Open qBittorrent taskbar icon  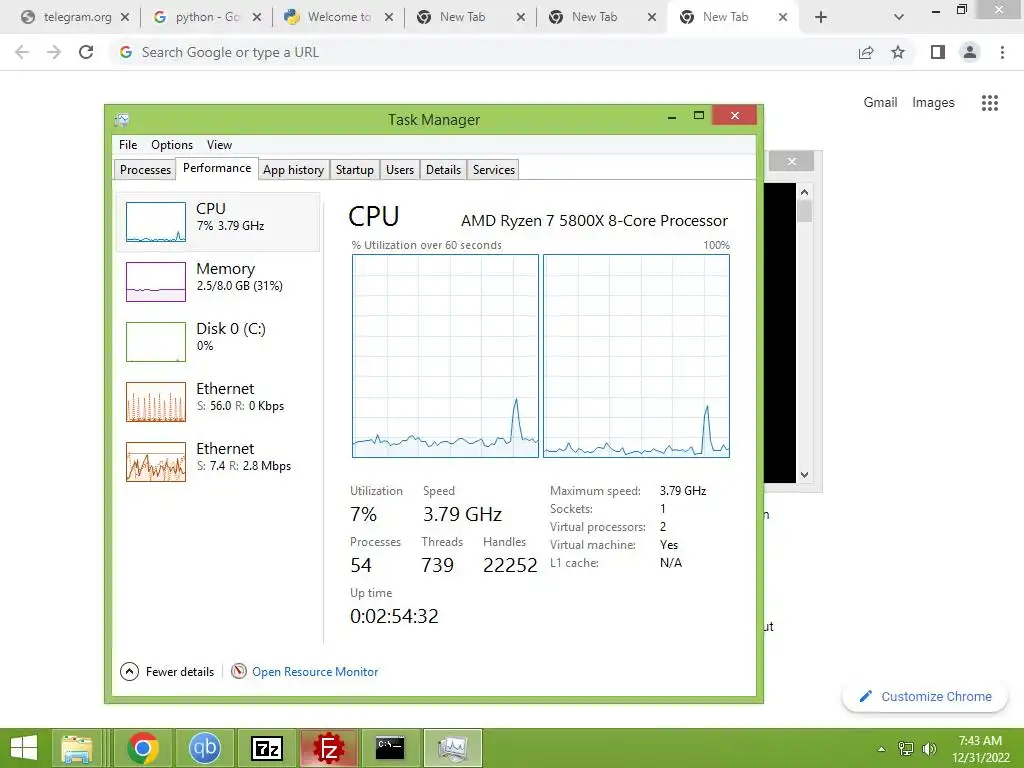click(x=204, y=748)
